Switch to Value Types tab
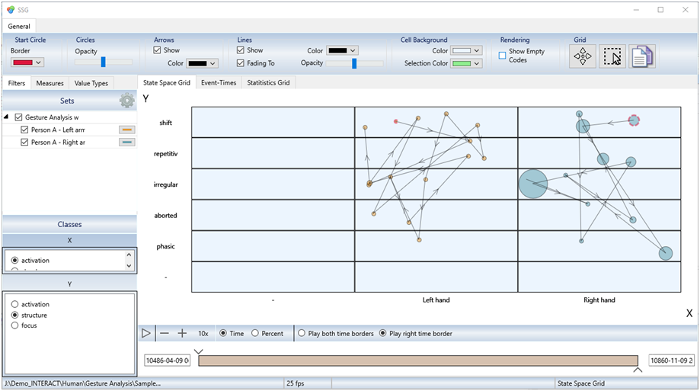 point(91,83)
